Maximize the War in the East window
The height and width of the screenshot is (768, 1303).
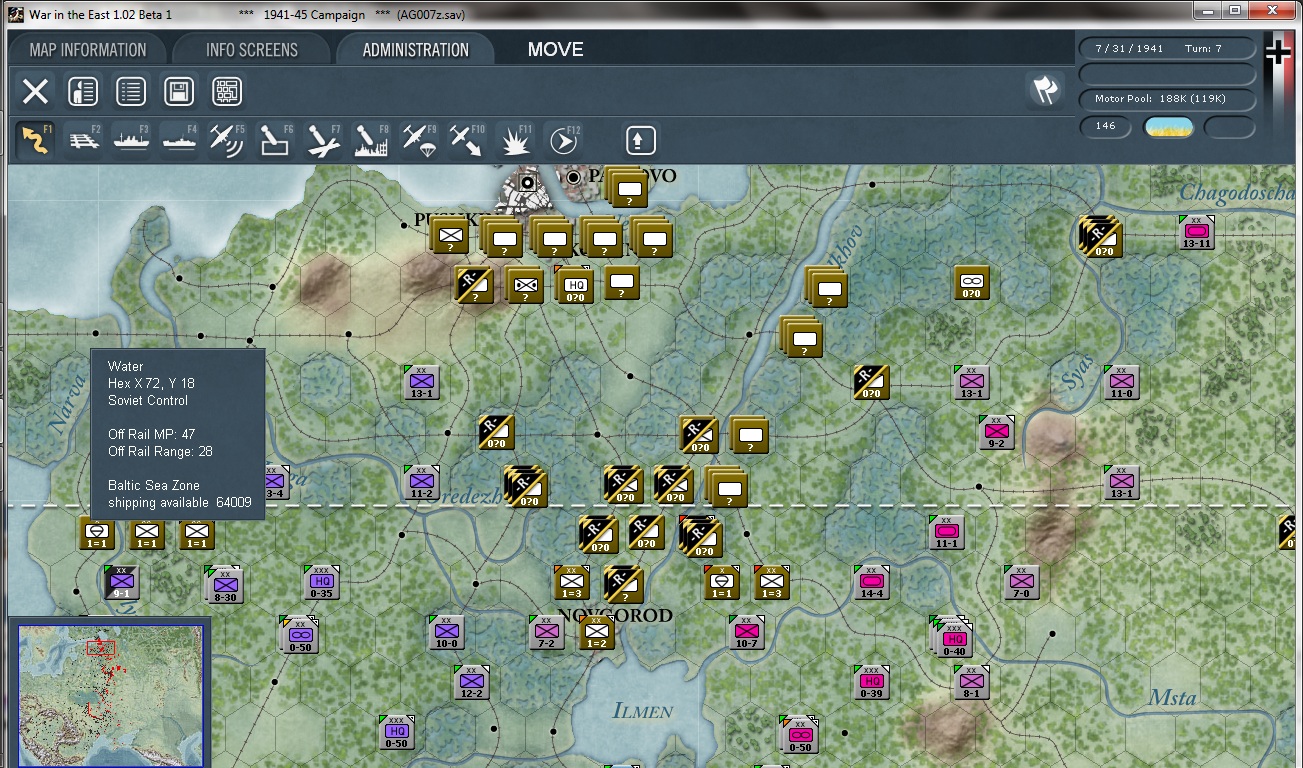[x=1235, y=10]
